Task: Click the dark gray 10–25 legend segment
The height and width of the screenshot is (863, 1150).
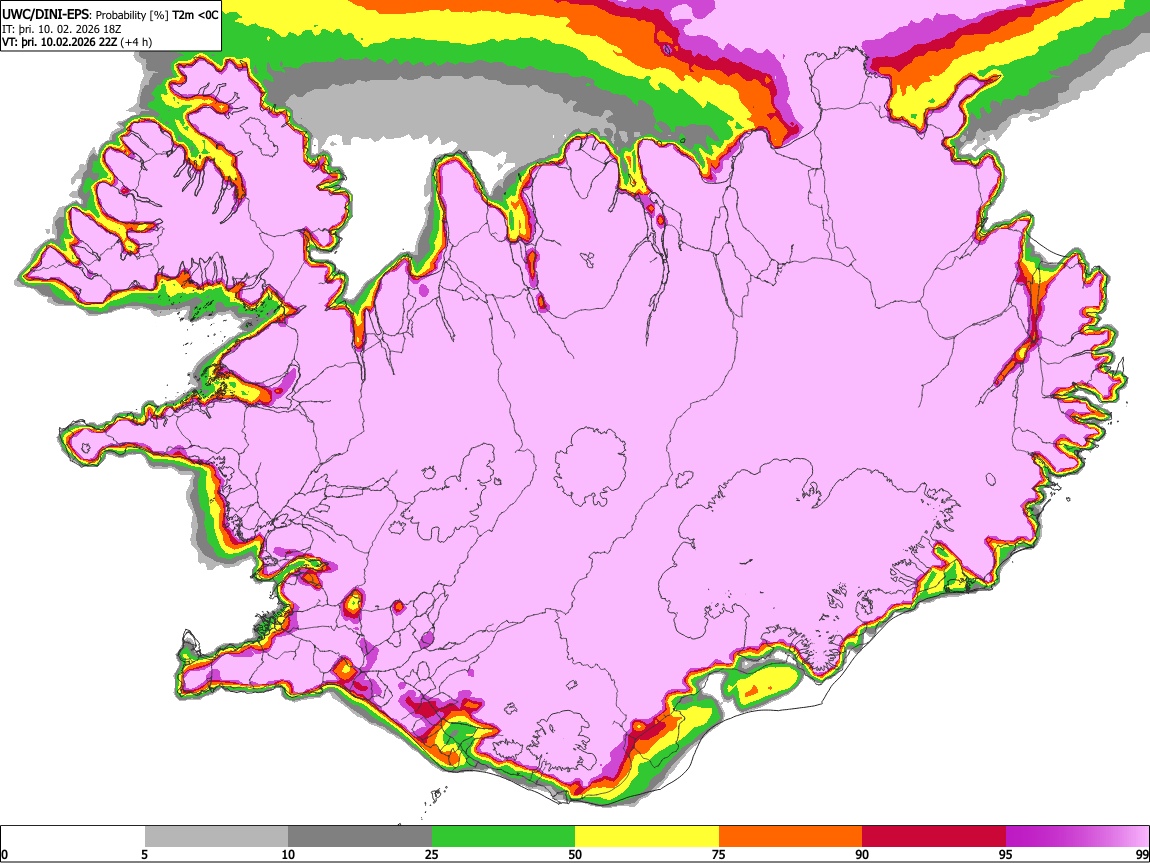Action: pos(360,837)
